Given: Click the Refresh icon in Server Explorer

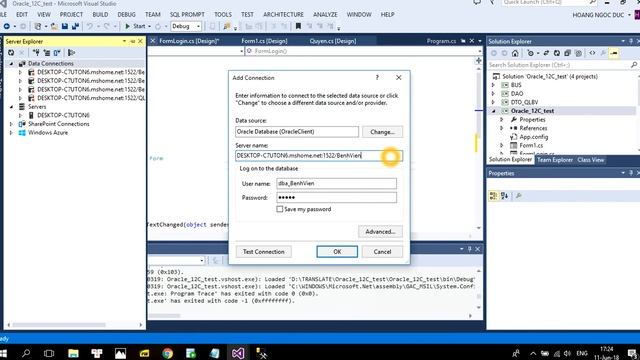Looking at the screenshot, I should point(11,53).
